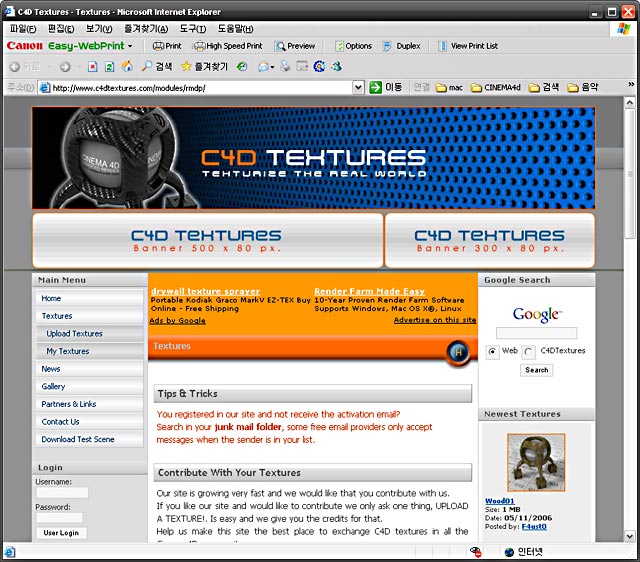Viewport: 640px width, 562px height.
Task: Click the User Login button
Action: coord(61,533)
